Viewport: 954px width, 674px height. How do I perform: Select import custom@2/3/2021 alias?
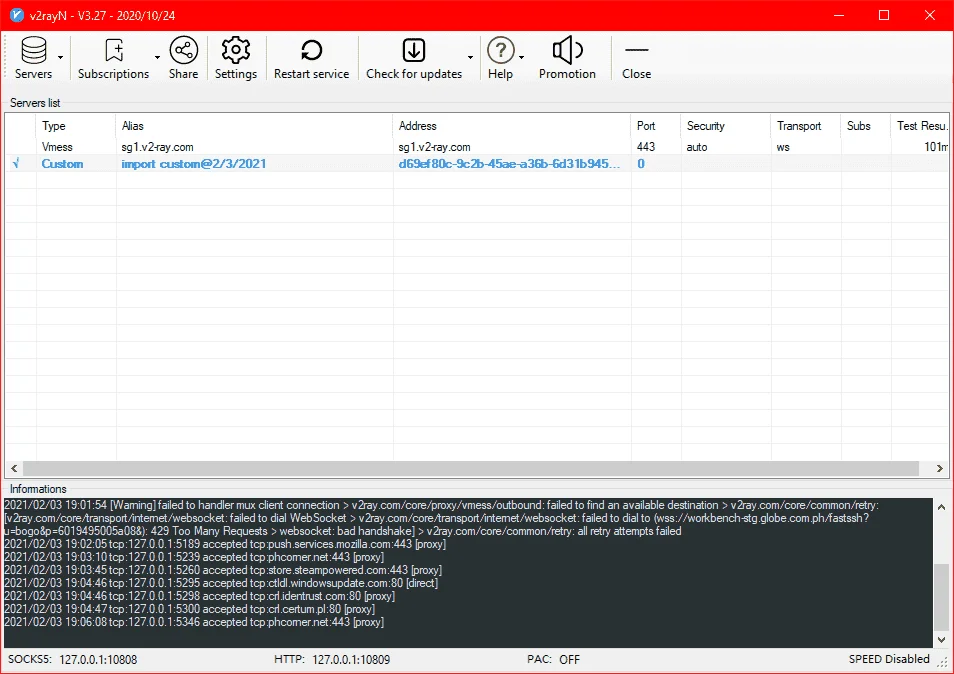pyautogui.click(x=193, y=164)
